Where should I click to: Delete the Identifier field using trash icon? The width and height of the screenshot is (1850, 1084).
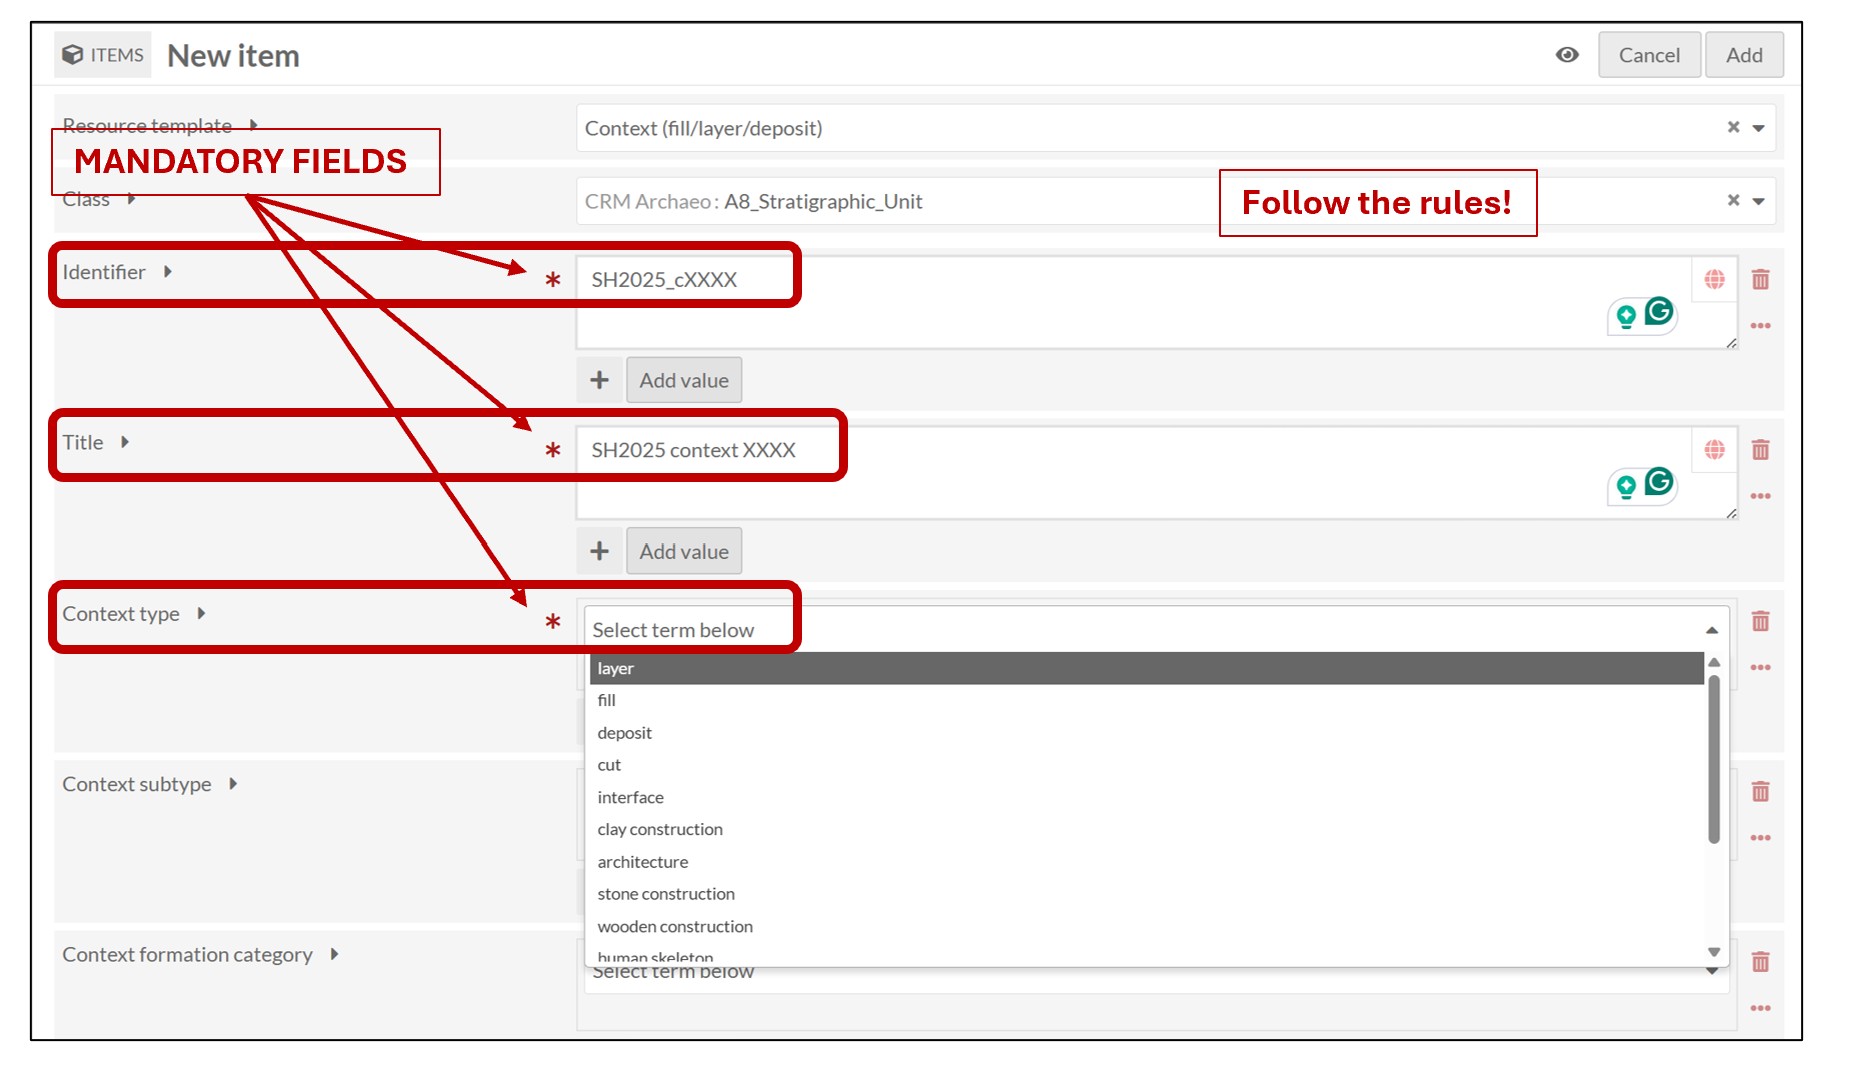[1760, 280]
